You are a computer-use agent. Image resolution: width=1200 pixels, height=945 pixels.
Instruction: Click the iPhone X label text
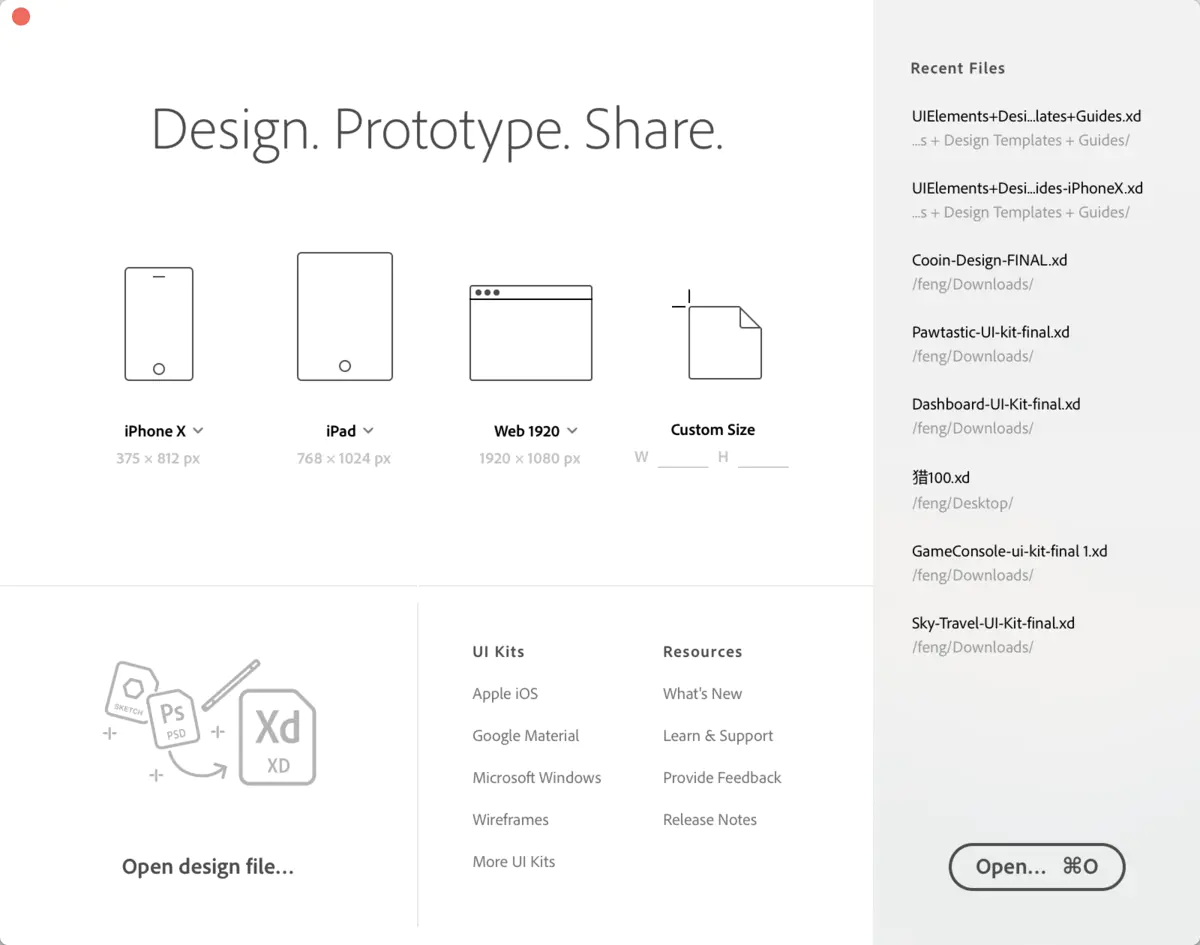155,431
